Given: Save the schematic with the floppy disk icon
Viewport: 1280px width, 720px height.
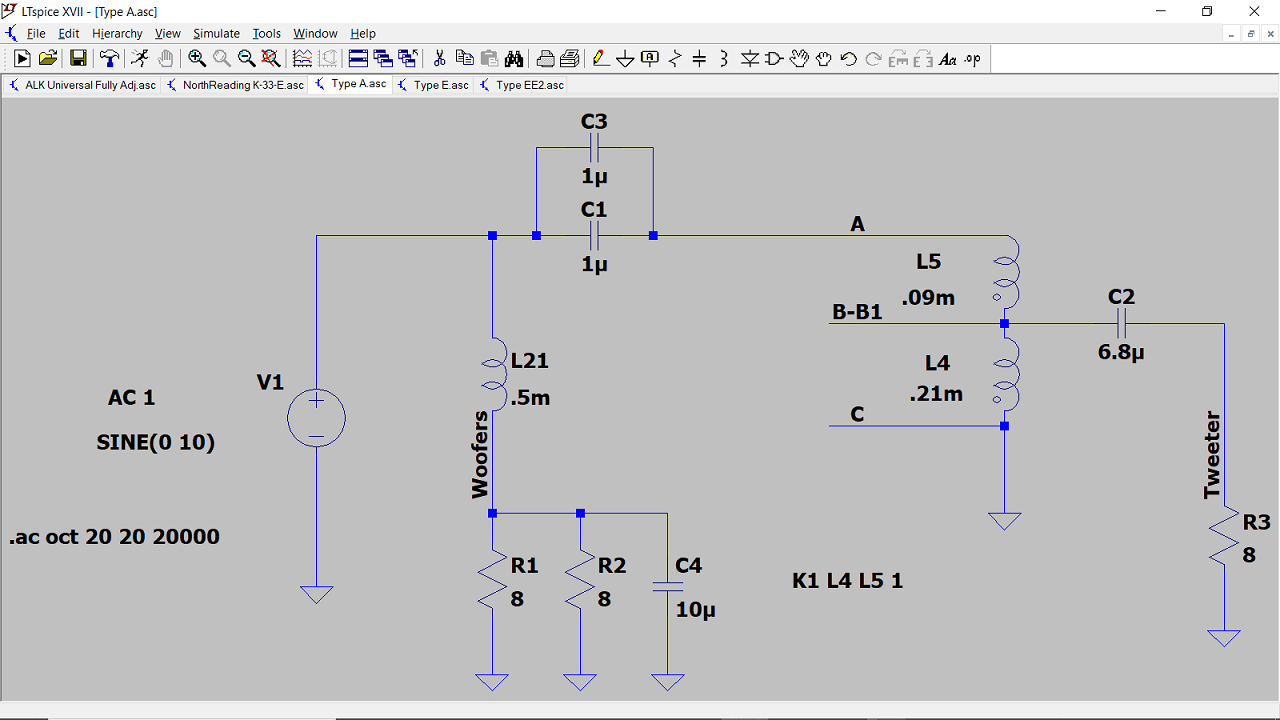Looking at the screenshot, I should pyautogui.click(x=78, y=59).
